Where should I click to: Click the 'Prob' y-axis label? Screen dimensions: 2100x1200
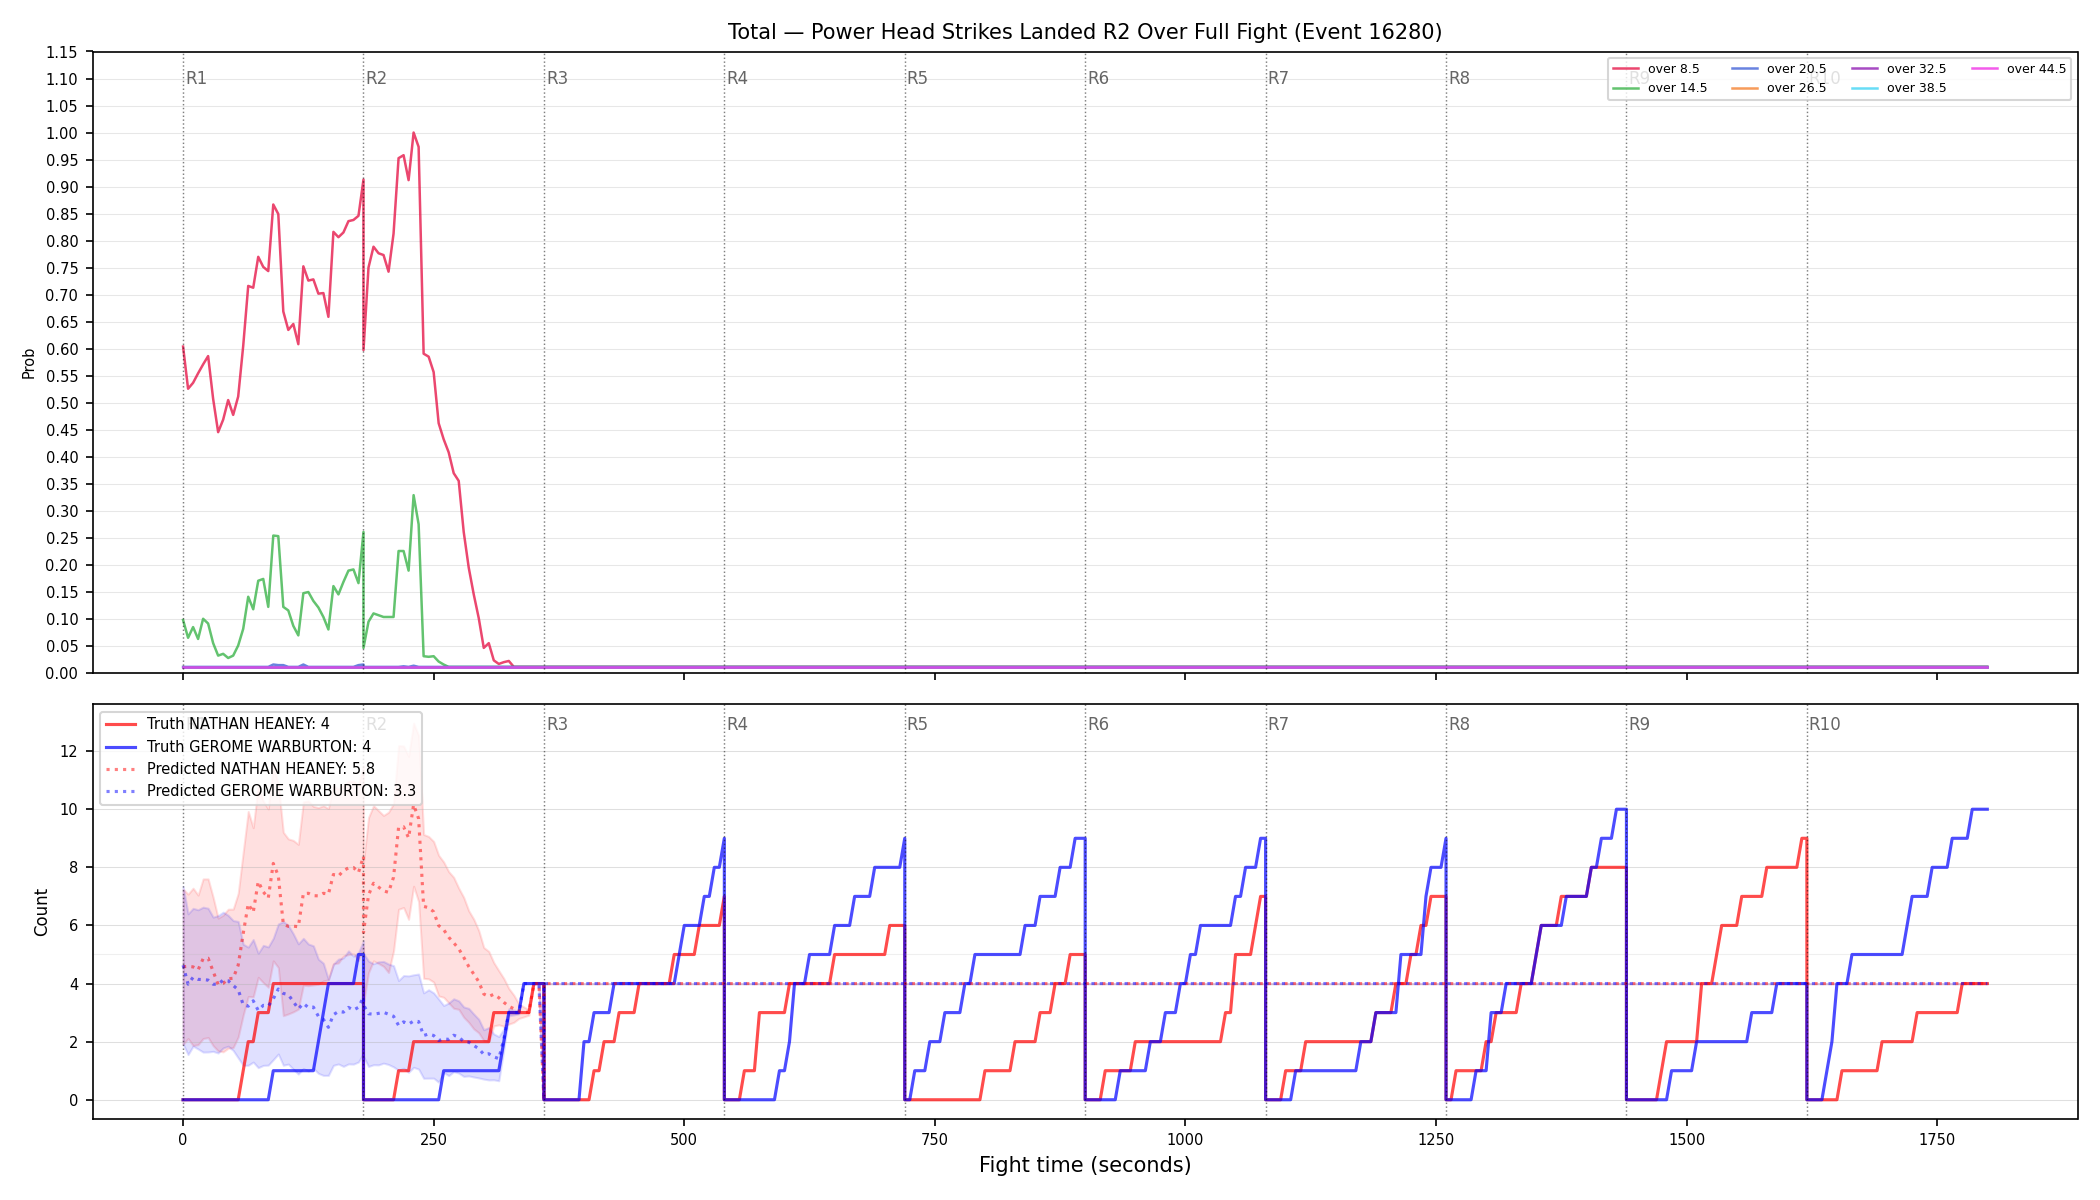coord(29,363)
